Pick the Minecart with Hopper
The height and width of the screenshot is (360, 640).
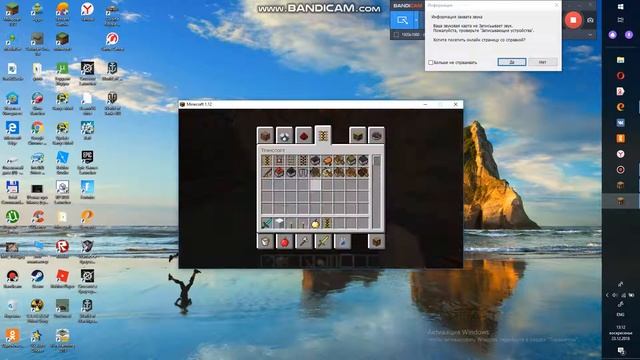tap(291, 173)
